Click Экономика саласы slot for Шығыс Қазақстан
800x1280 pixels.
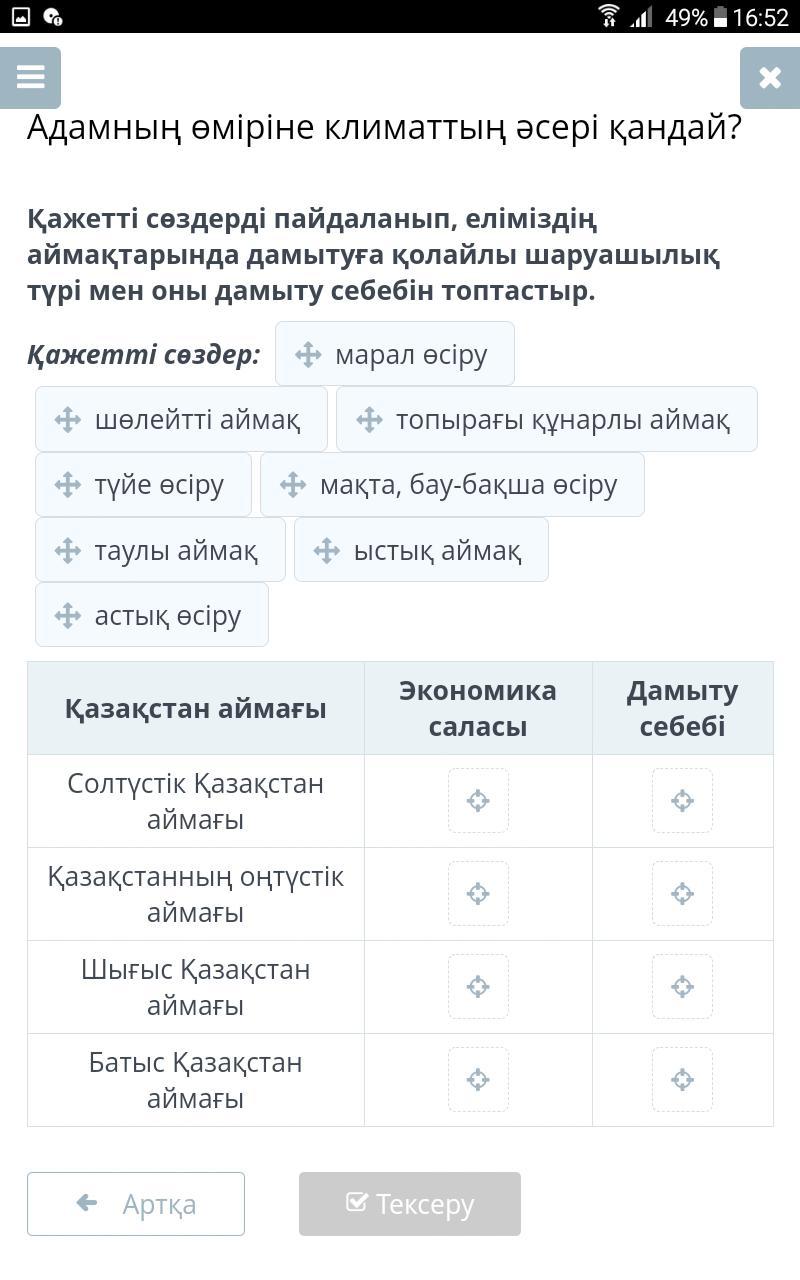click(478, 987)
